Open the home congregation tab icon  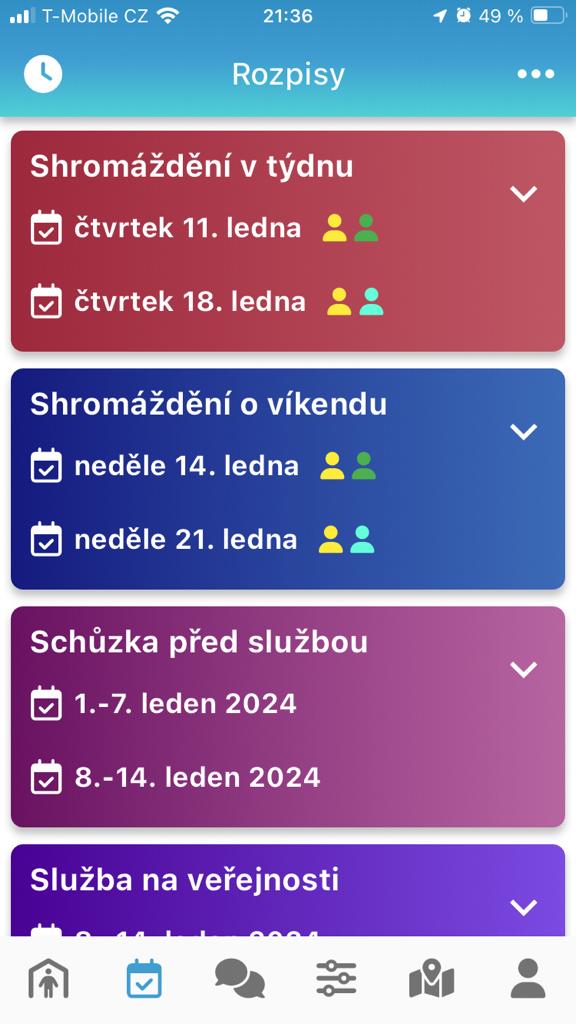pos(48,978)
